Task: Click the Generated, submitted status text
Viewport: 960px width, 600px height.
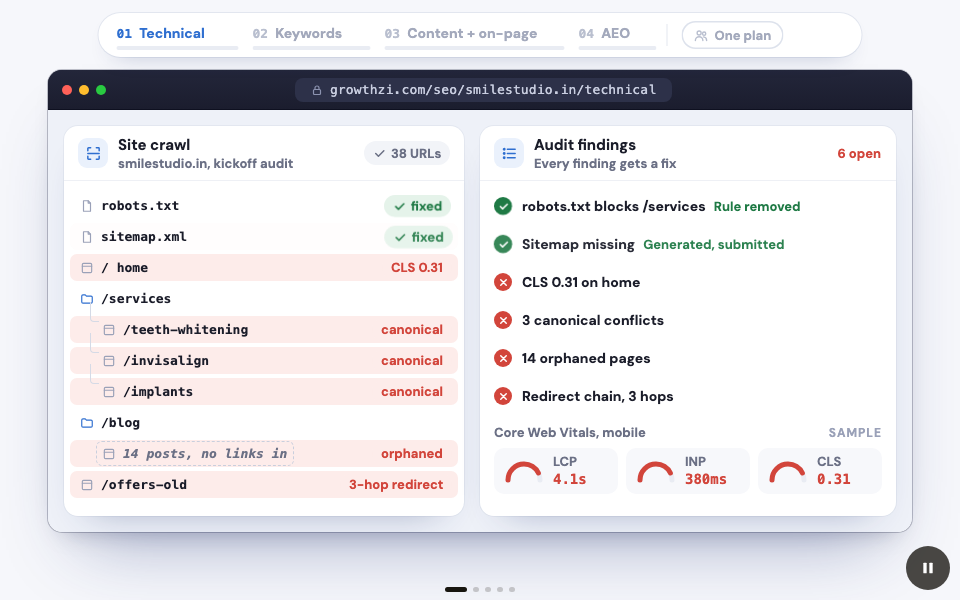Action: (713, 244)
